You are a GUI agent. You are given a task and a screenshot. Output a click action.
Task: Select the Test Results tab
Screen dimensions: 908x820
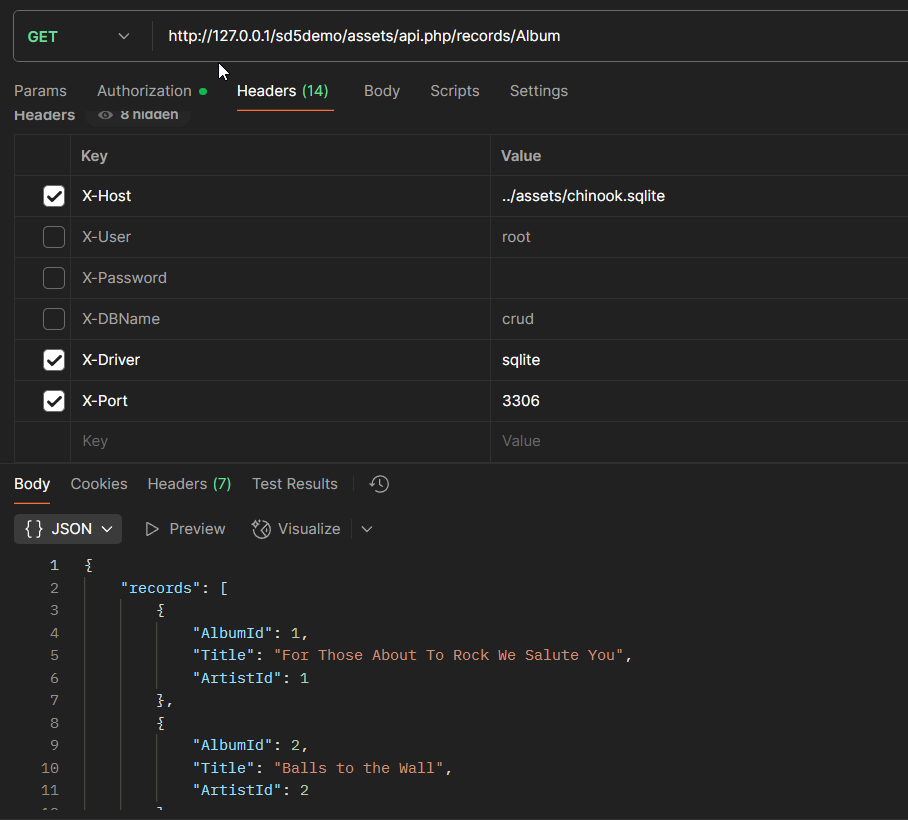click(x=294, y=484)
